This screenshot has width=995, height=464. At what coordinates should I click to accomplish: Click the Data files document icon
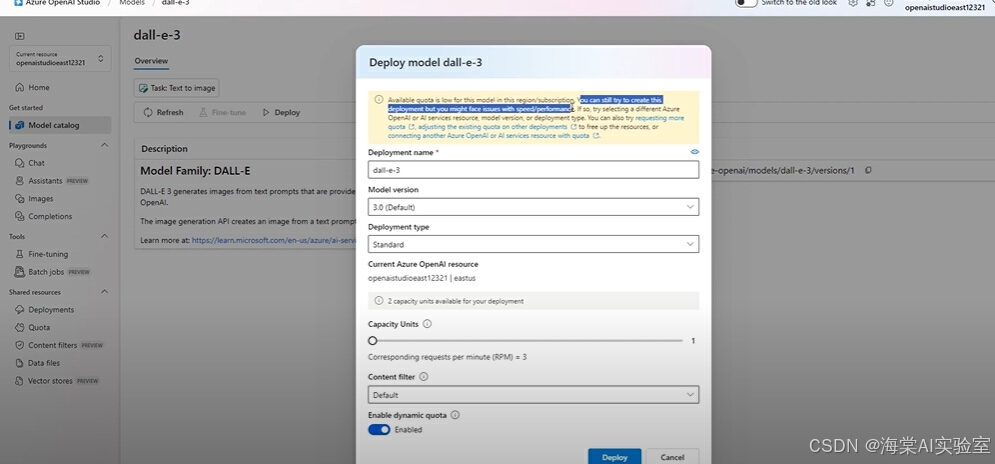[x=20, y=363]
